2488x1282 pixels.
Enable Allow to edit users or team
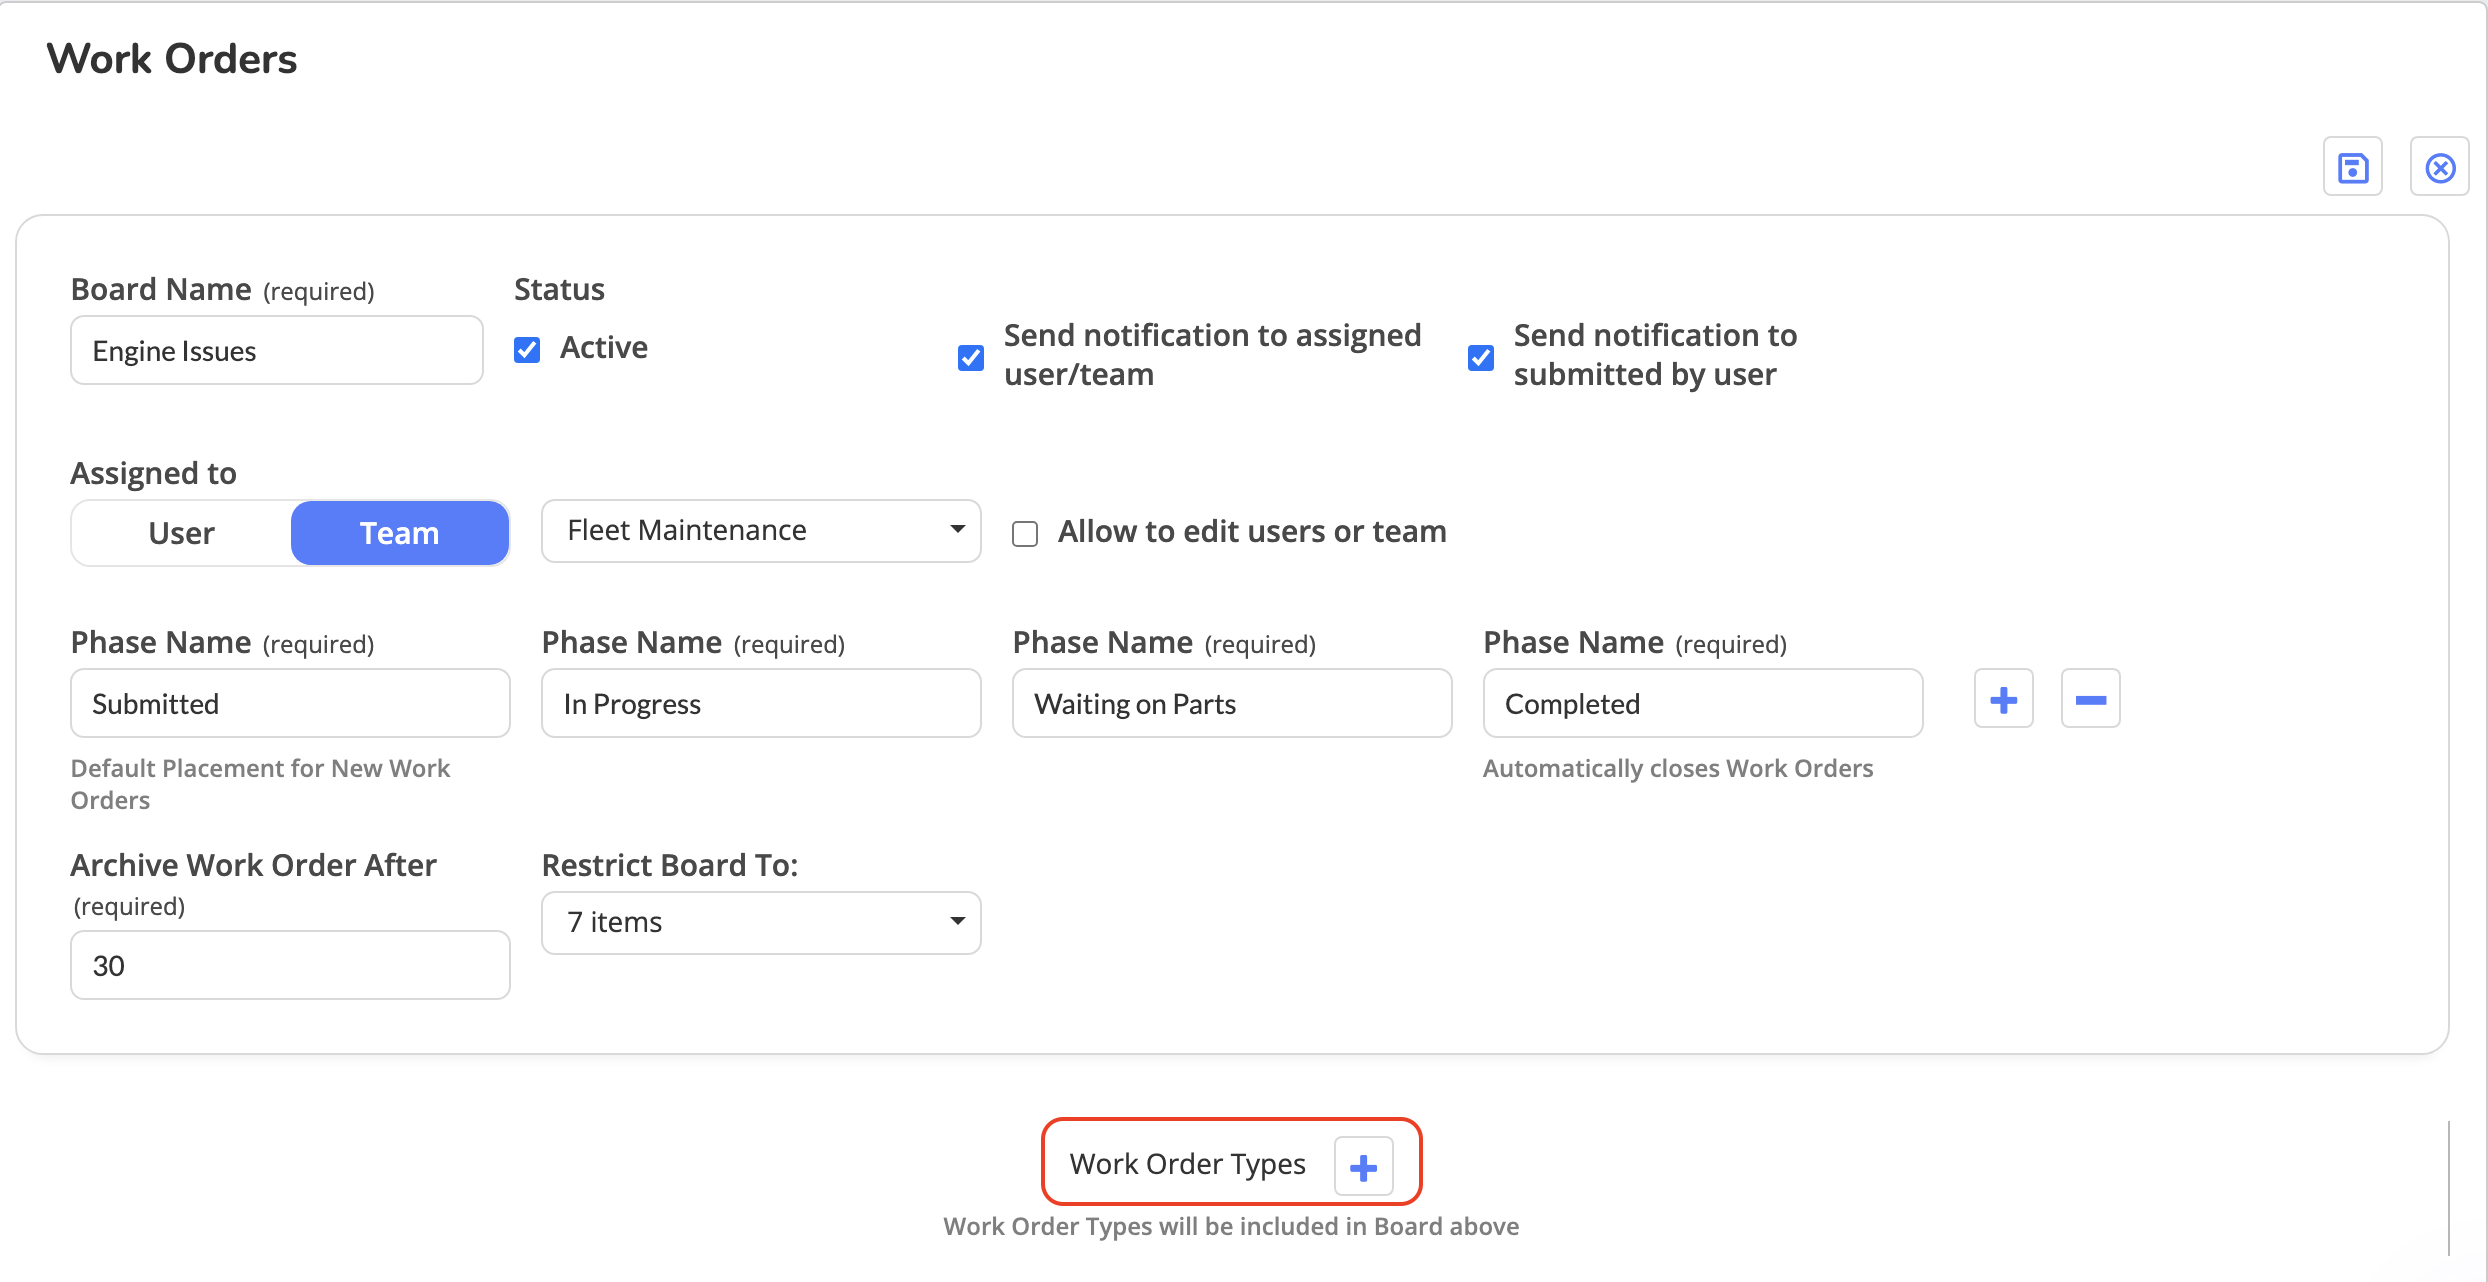(x=1025, y=533)
